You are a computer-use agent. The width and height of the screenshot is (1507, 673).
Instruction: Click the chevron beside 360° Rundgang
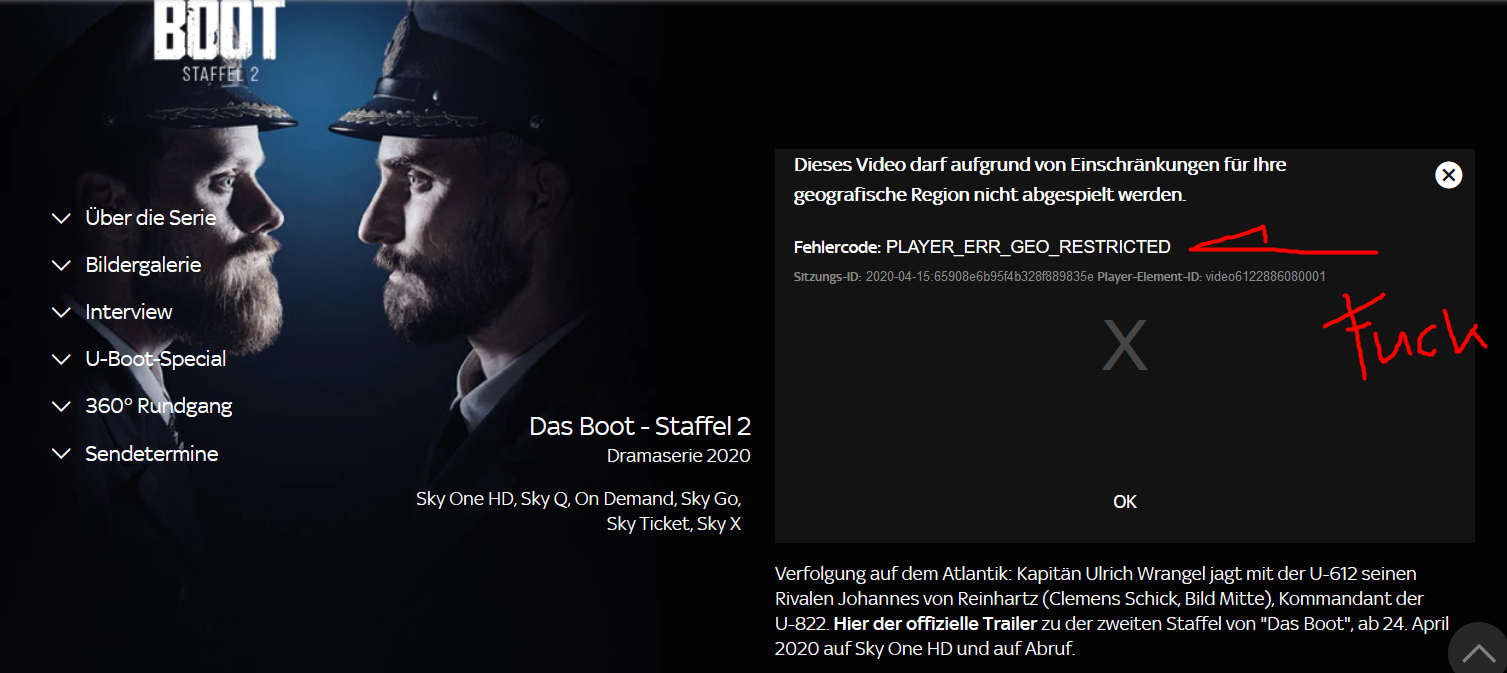click(x=61, y=407)
